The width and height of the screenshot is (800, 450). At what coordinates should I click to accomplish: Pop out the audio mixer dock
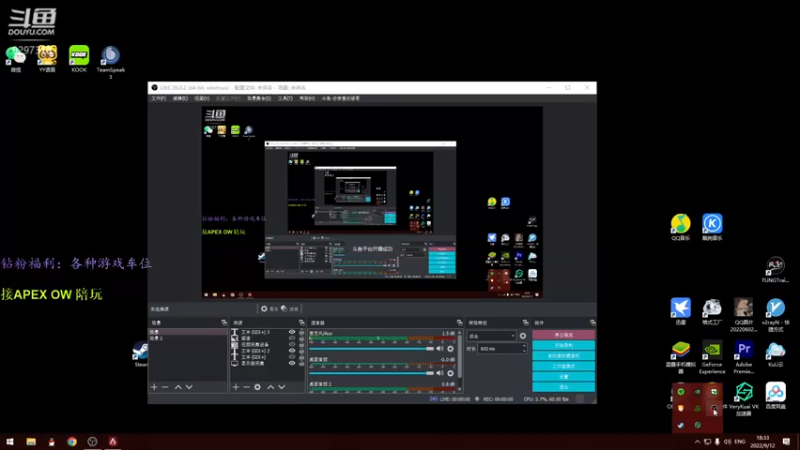pos(460,322)
